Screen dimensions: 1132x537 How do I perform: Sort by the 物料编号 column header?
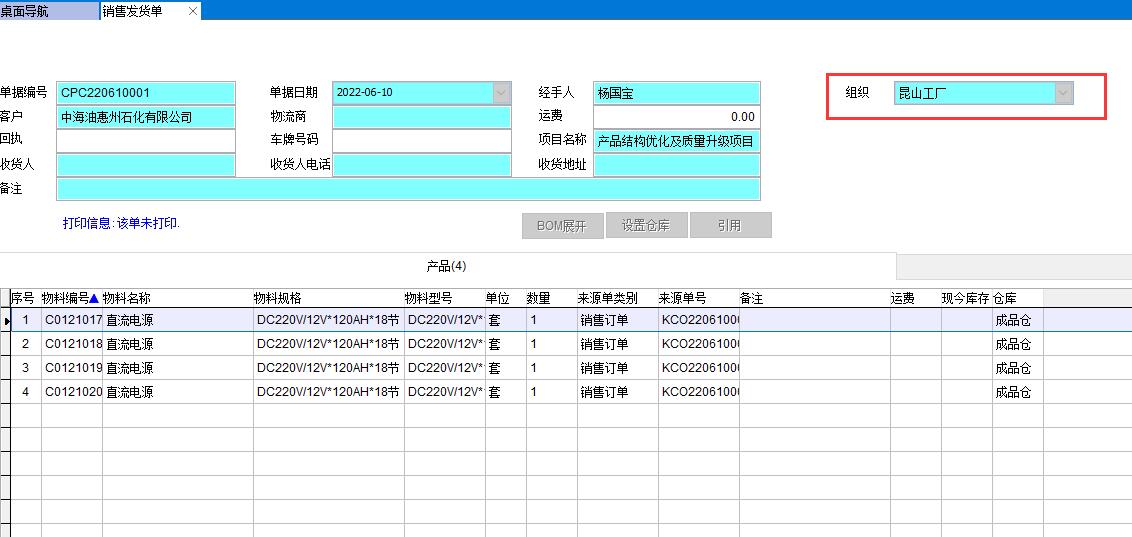pyautogui.click(x=70, y=298)
